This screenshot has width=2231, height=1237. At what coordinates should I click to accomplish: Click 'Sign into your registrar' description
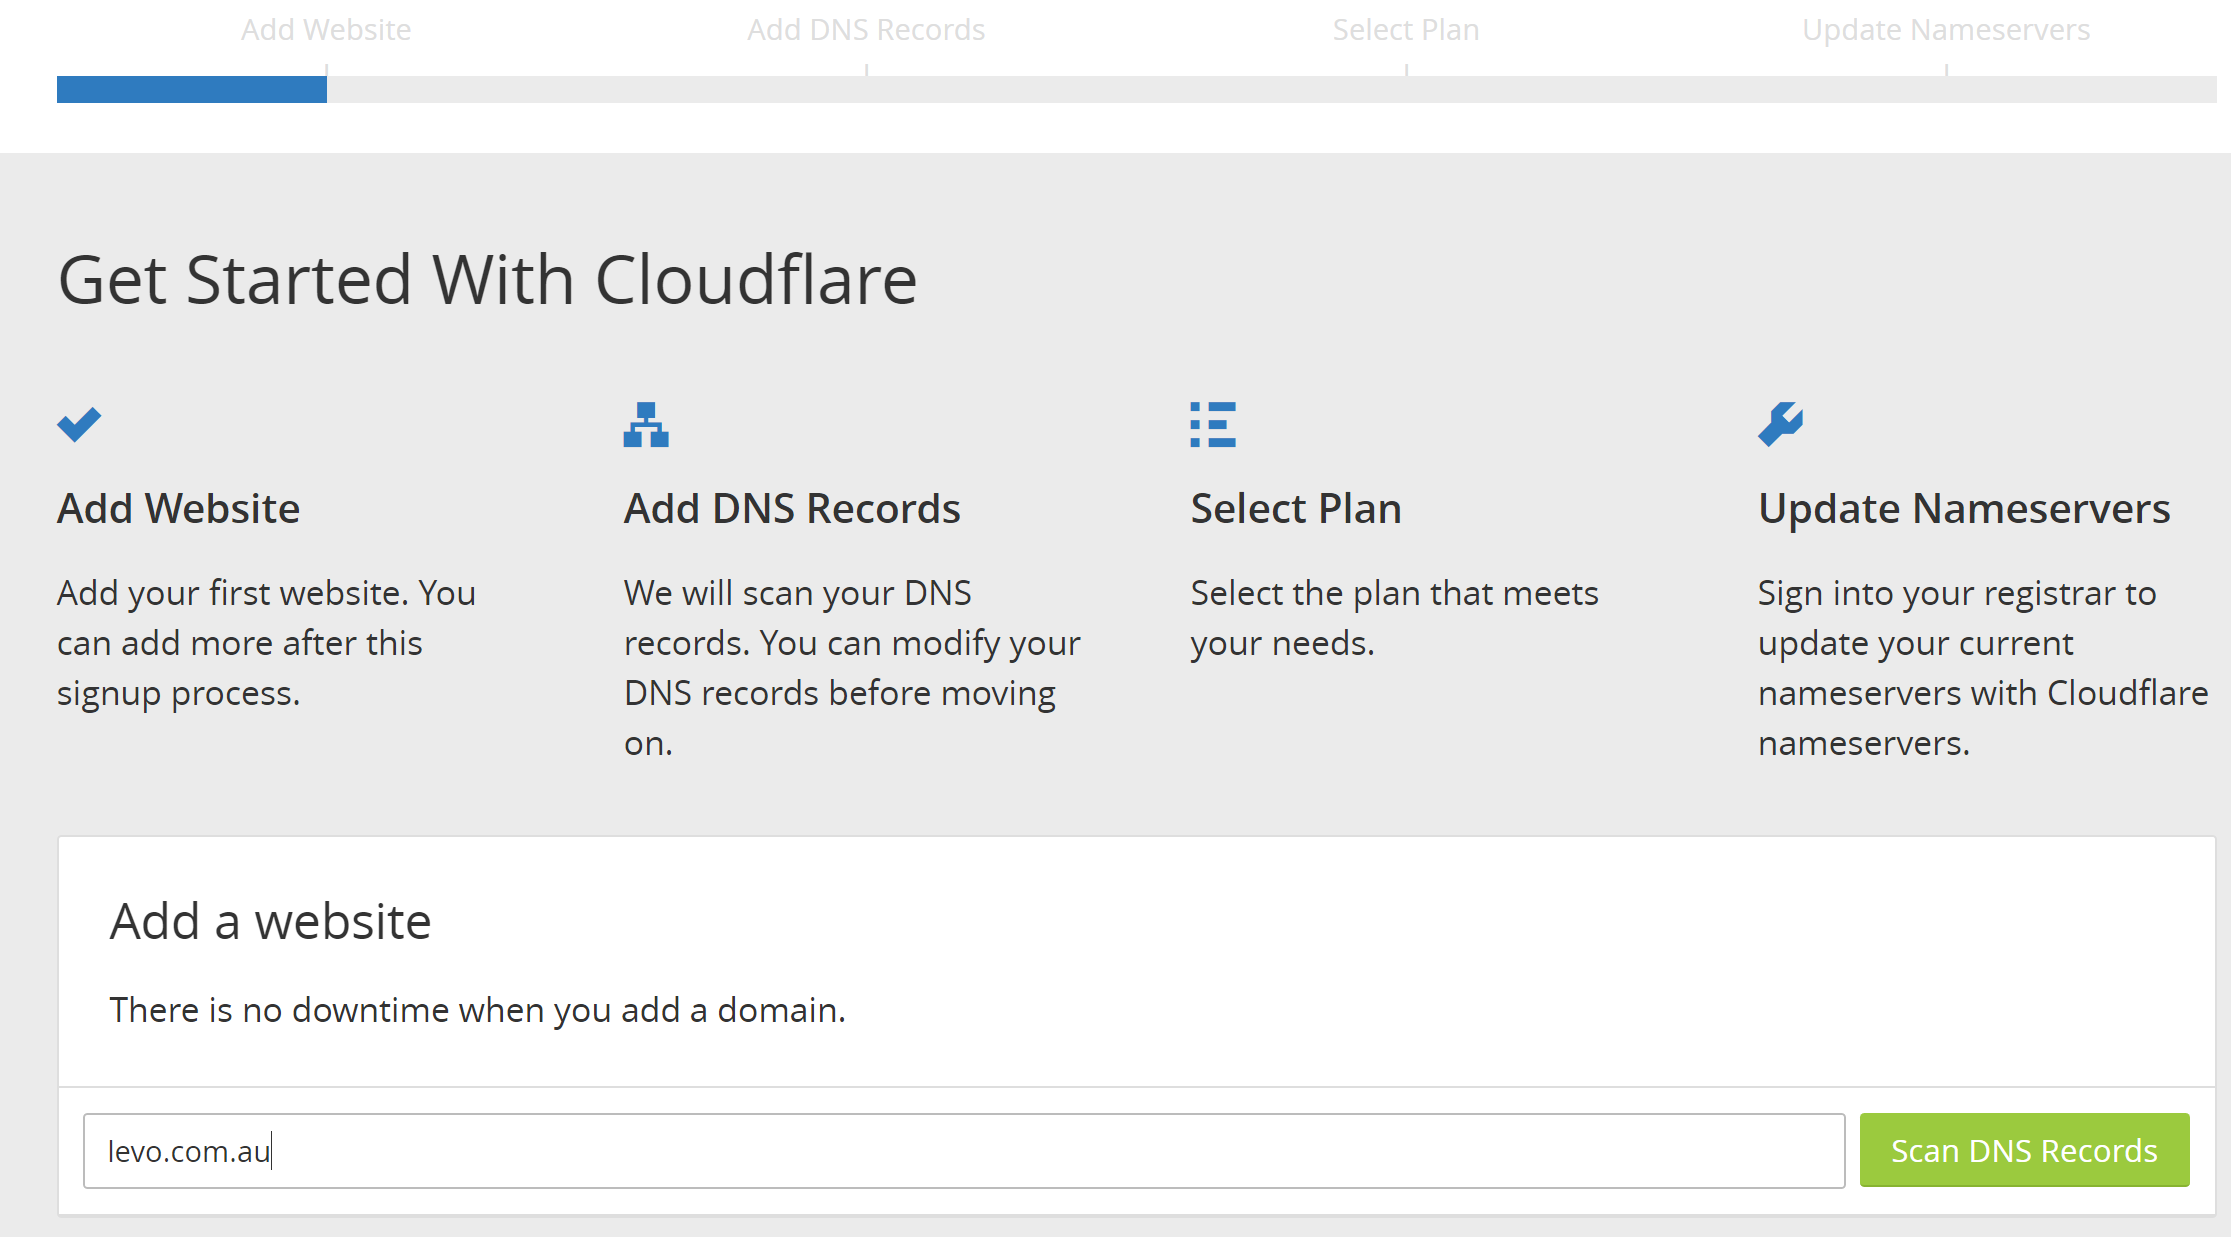click(x=1983, y=668)
